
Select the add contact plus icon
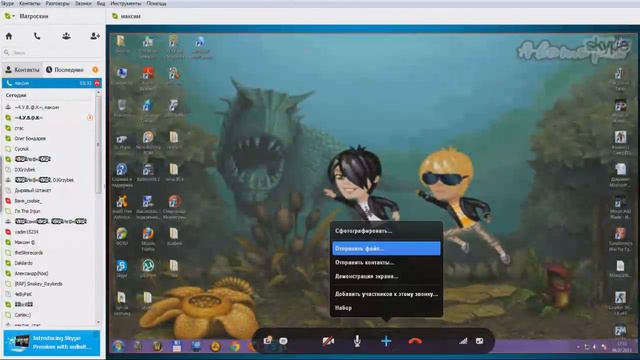tap(95, 36)
